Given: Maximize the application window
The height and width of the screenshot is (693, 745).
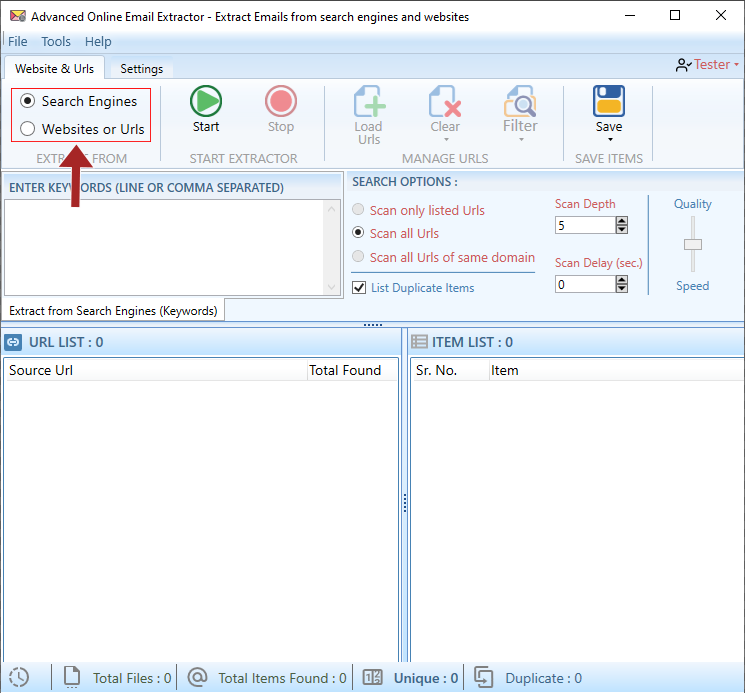Looking at the screenshot, I should pos(675,15).
